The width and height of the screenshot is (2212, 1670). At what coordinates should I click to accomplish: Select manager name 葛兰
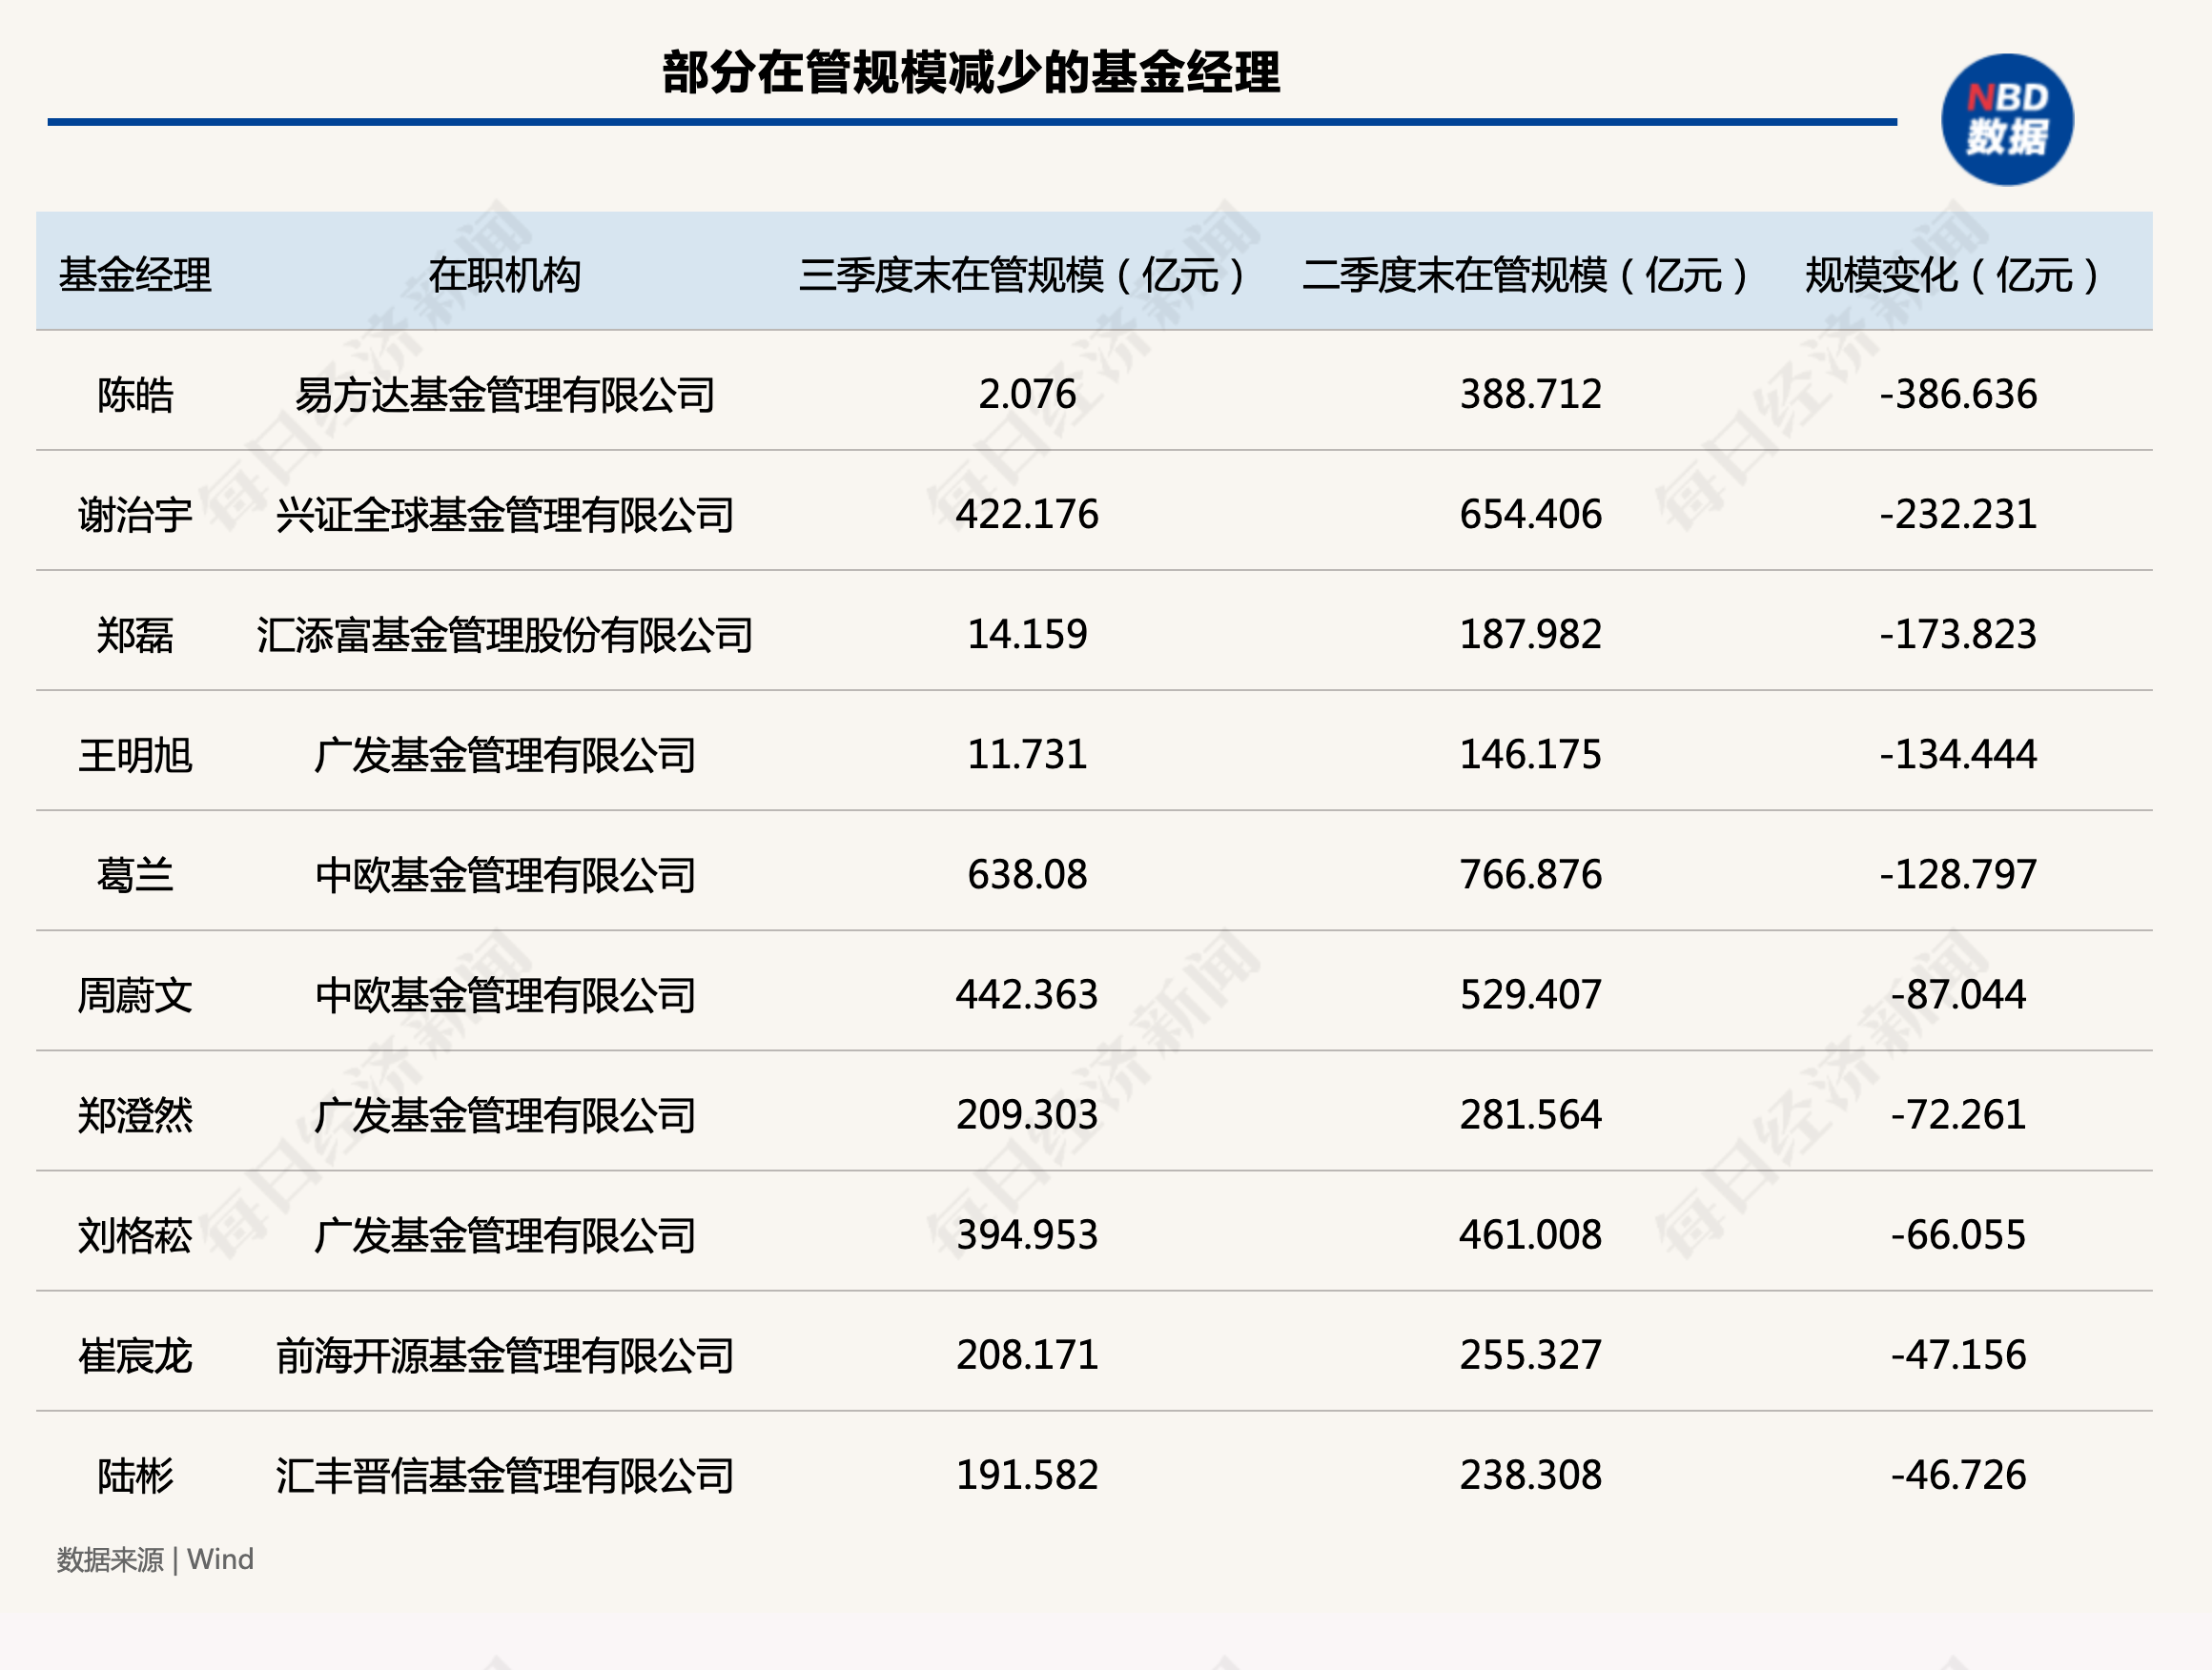[x=135, y=875]
